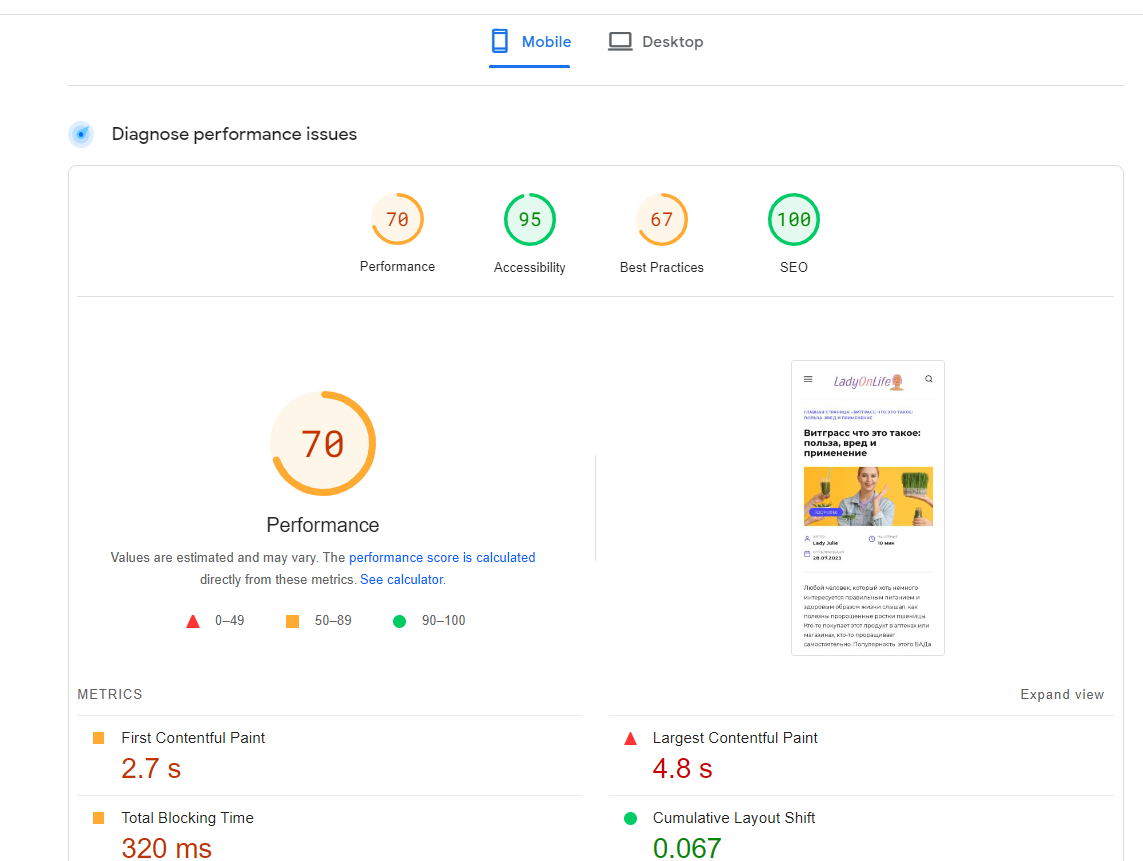Switch to the Desktop tab
Image resolution: width=1143 pixels, height=861 pixels.
click(x=656, y=42)
